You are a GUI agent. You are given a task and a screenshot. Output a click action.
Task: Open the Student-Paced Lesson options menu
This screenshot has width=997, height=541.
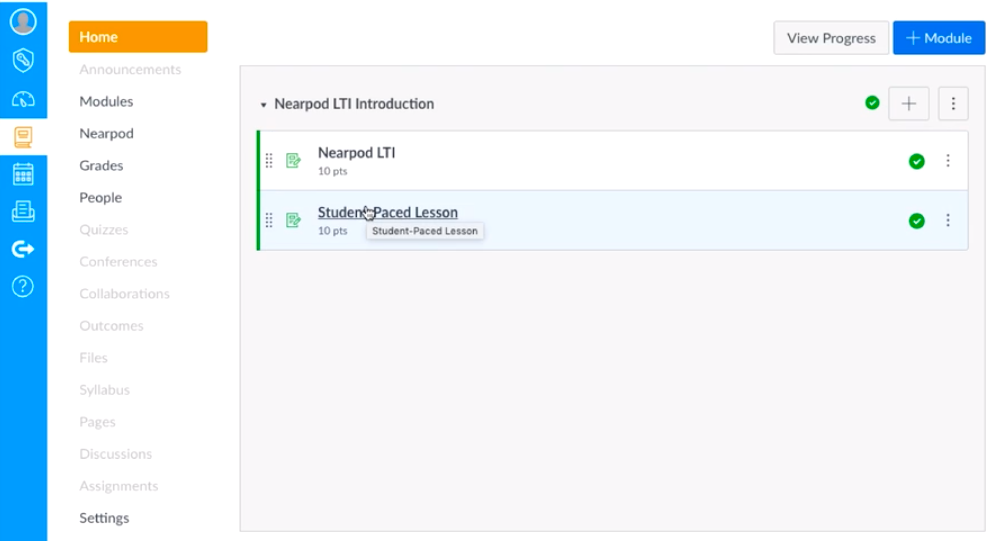(x=948, y=221)
